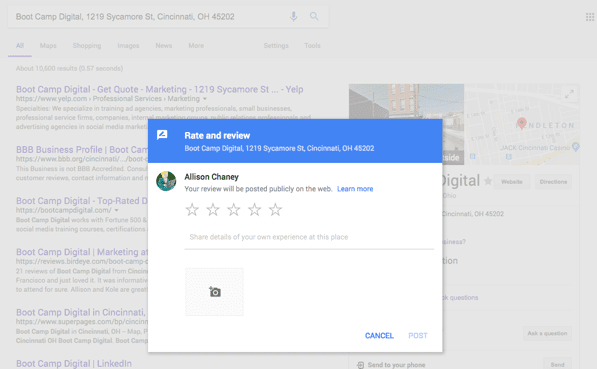Image resolution: width=597 pixels, height=369 pixels.
Task: Click the JACK Cincinnati Casino map label
Action: coord(535,148)
